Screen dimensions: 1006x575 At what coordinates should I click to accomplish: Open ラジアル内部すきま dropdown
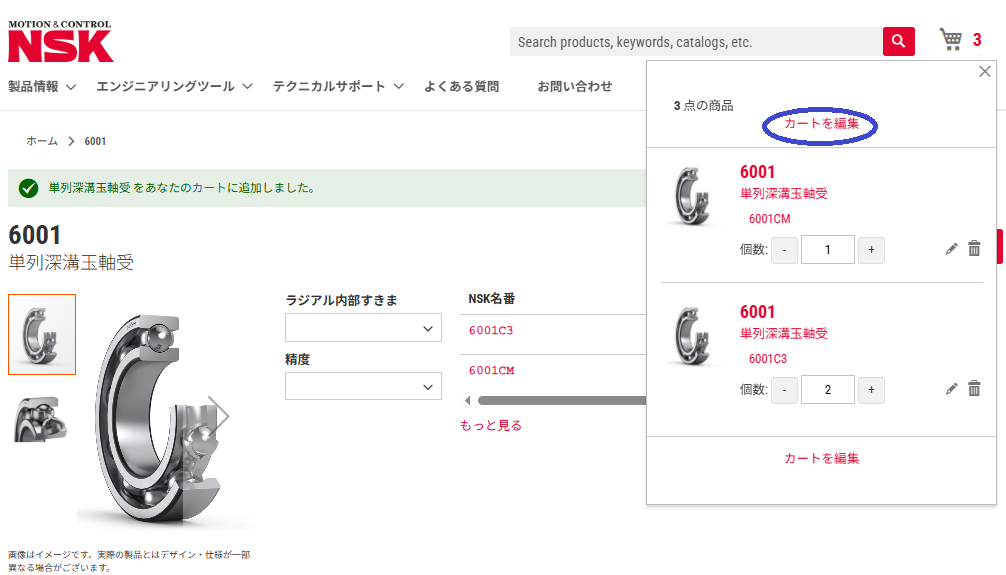(x=363, y=328)
